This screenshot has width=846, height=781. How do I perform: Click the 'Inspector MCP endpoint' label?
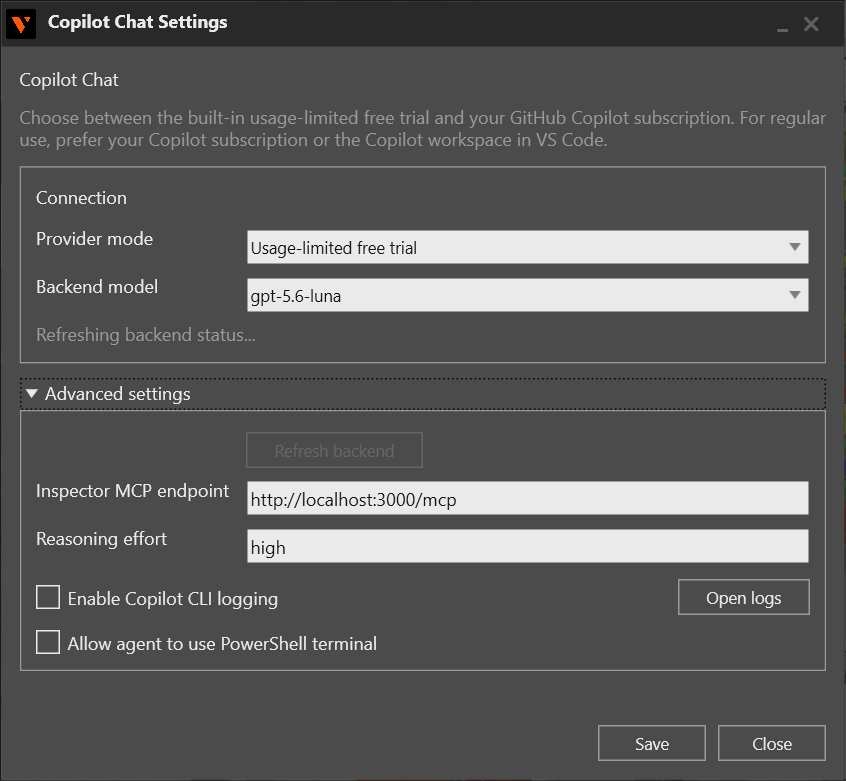[133, 491]
